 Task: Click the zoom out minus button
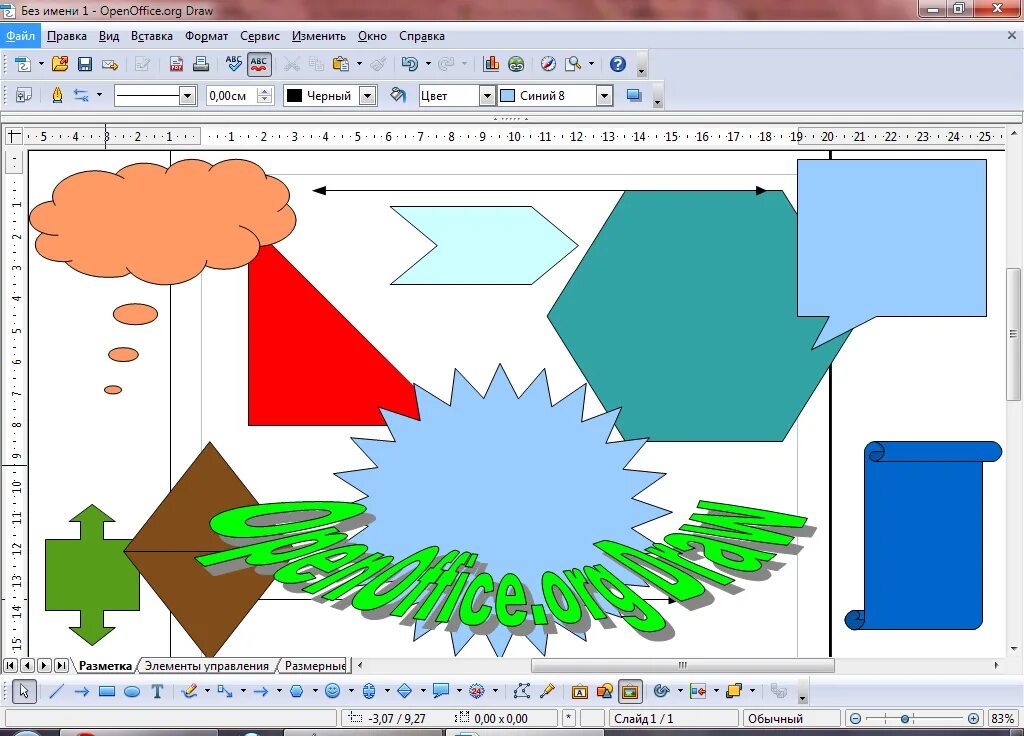856,718
